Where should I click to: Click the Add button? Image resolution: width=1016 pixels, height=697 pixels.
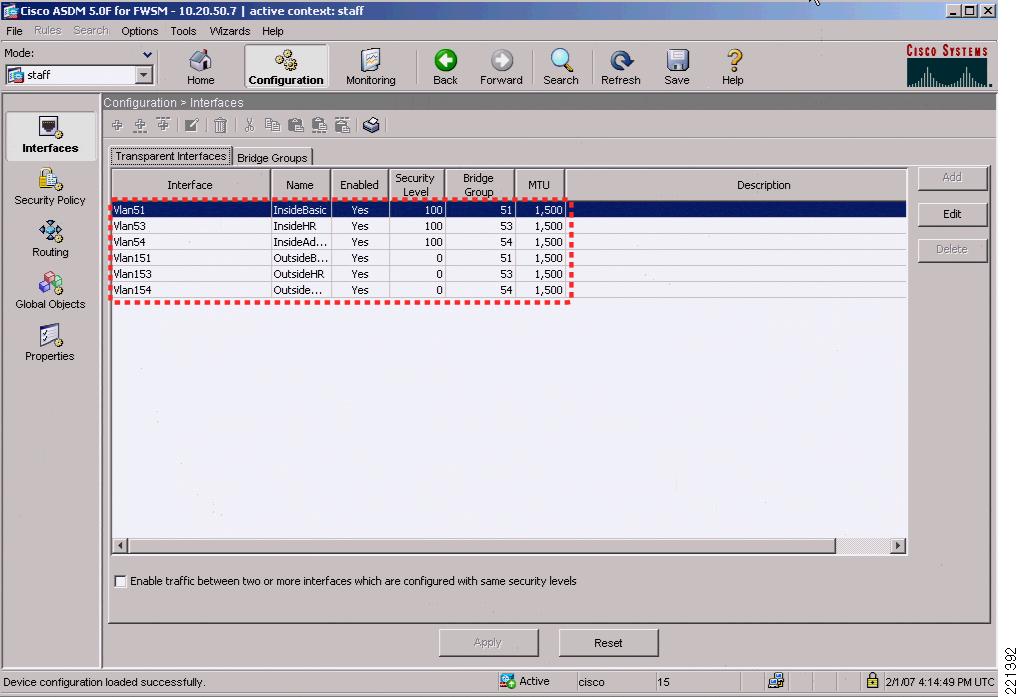[952, 177]
